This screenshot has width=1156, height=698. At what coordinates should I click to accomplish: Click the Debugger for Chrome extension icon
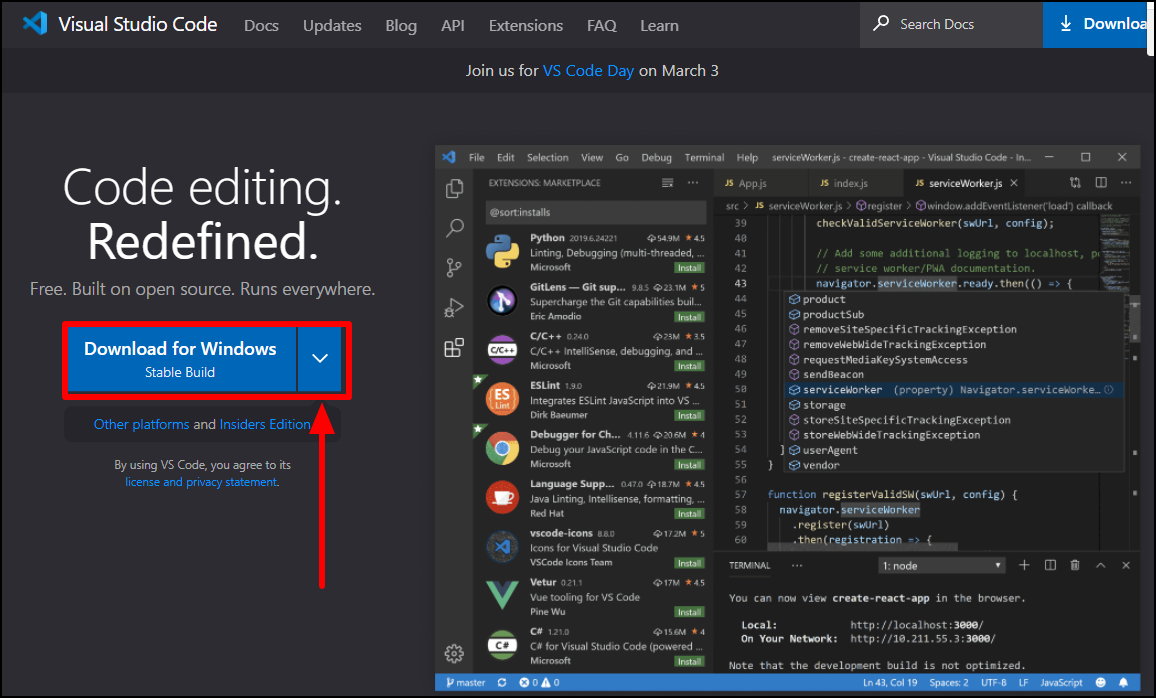pos(502,448)
